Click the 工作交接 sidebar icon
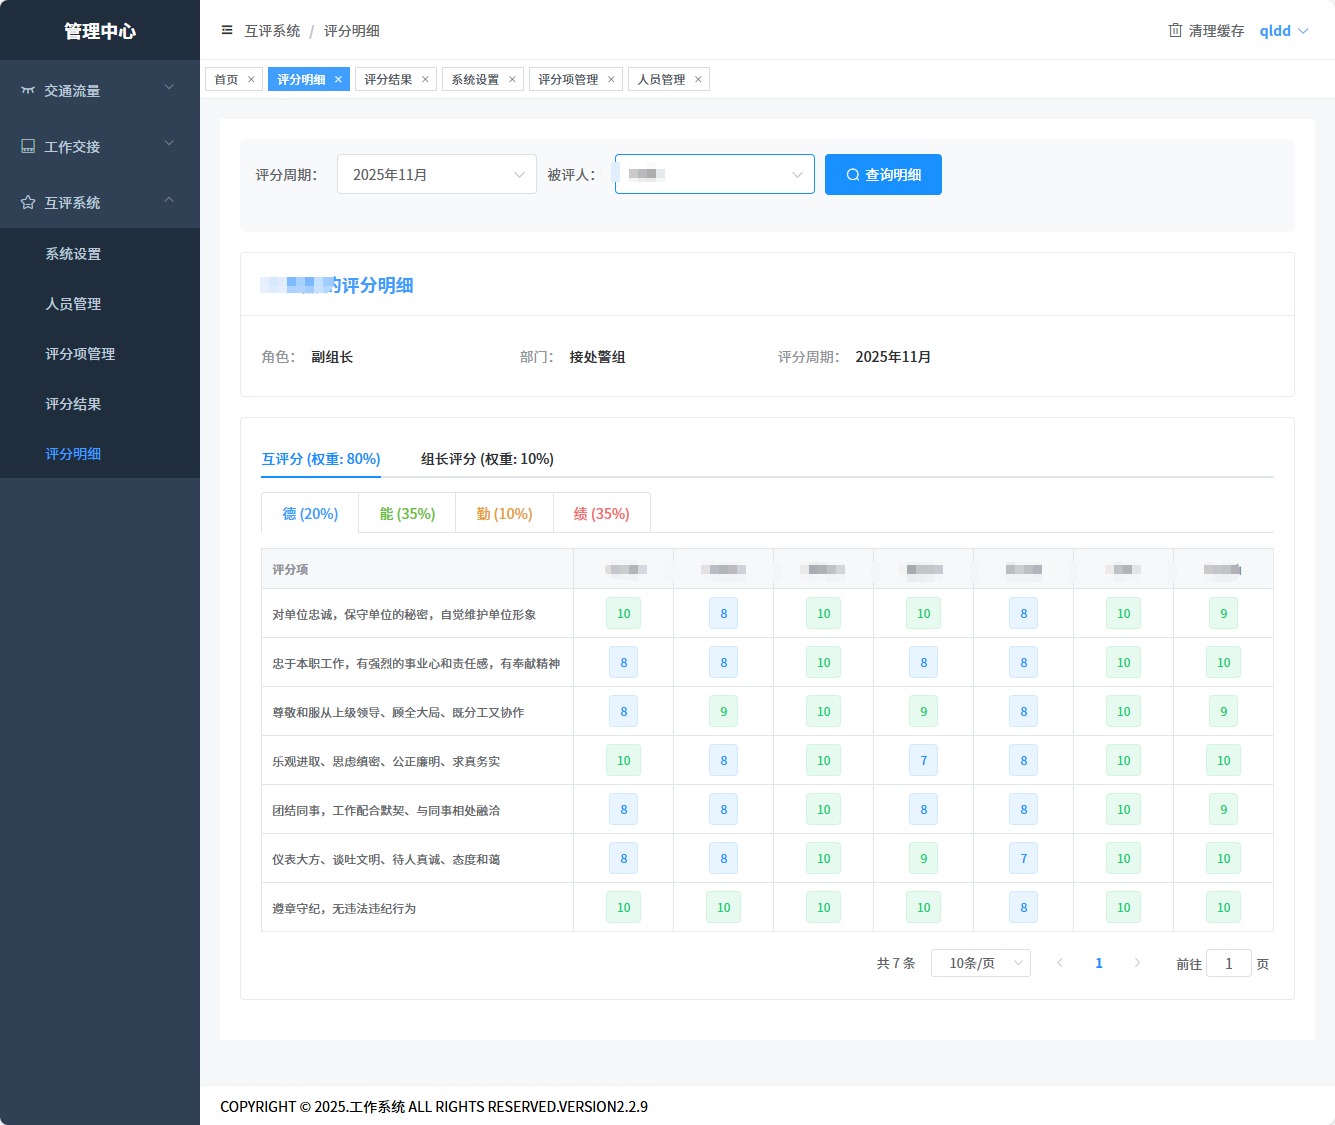Viewport: 1335px width, 1125px height. point(28,146)
